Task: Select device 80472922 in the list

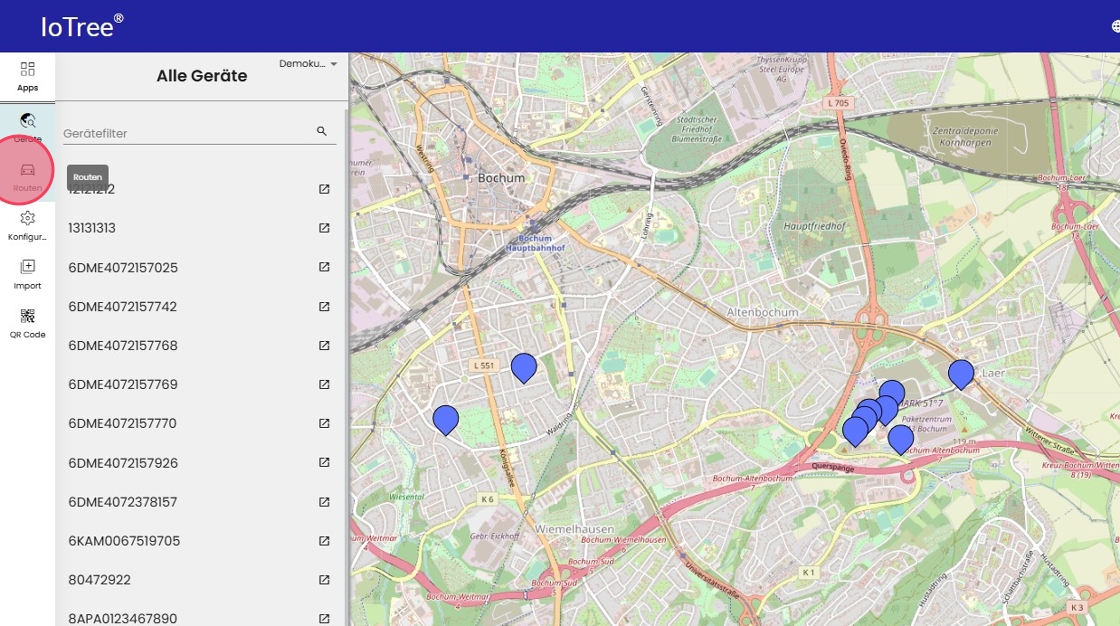Action: [99, 580]
